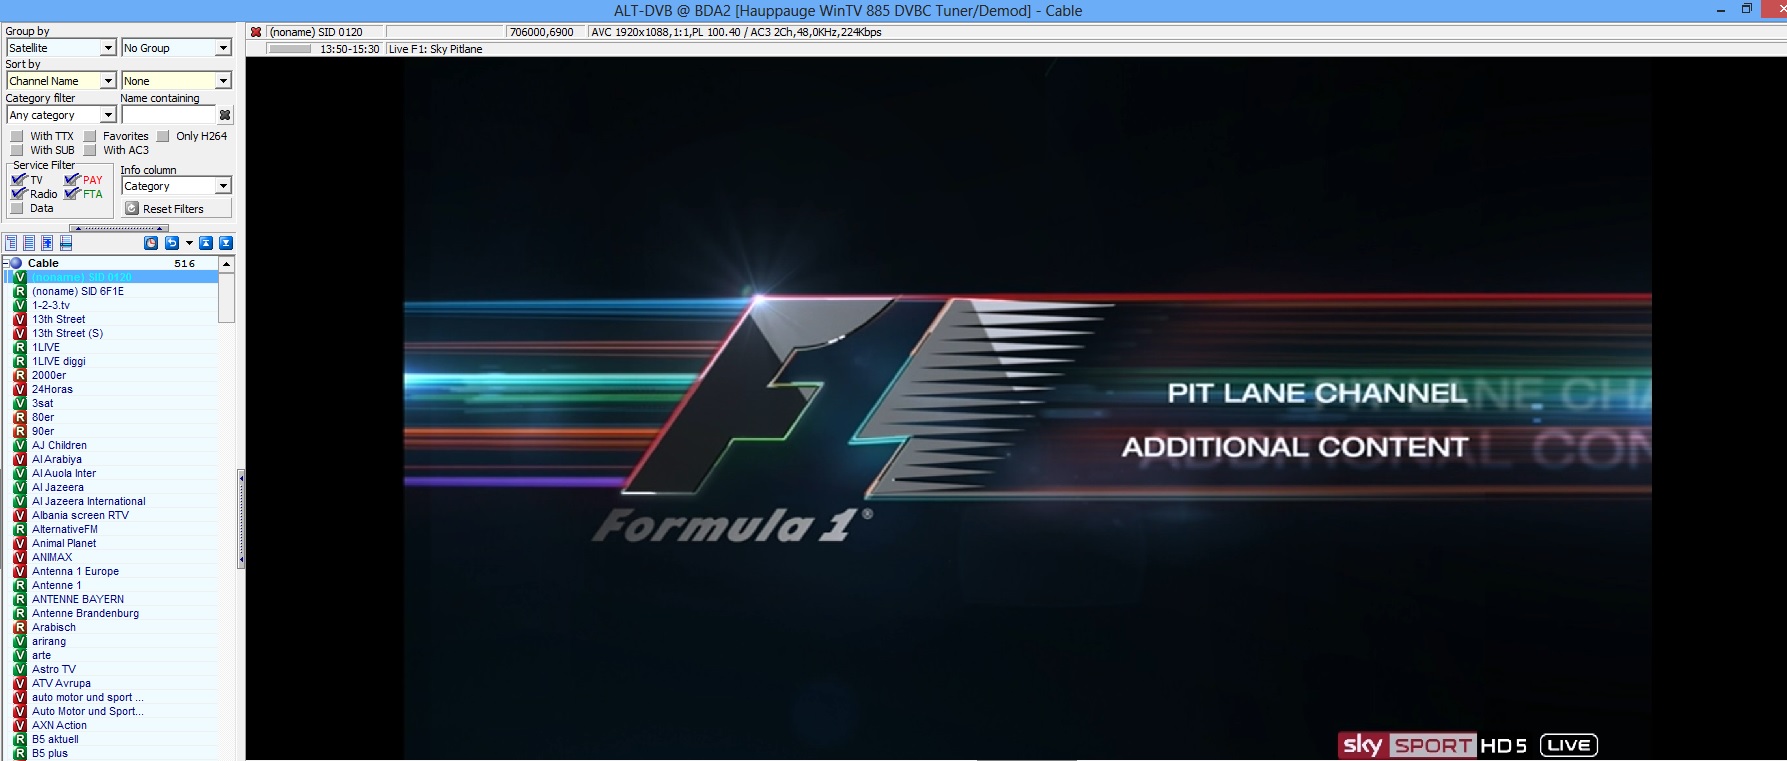Uncheck the TV service filter
Viewport: 1787px width, 761px height.
click(x=18, y=180)
